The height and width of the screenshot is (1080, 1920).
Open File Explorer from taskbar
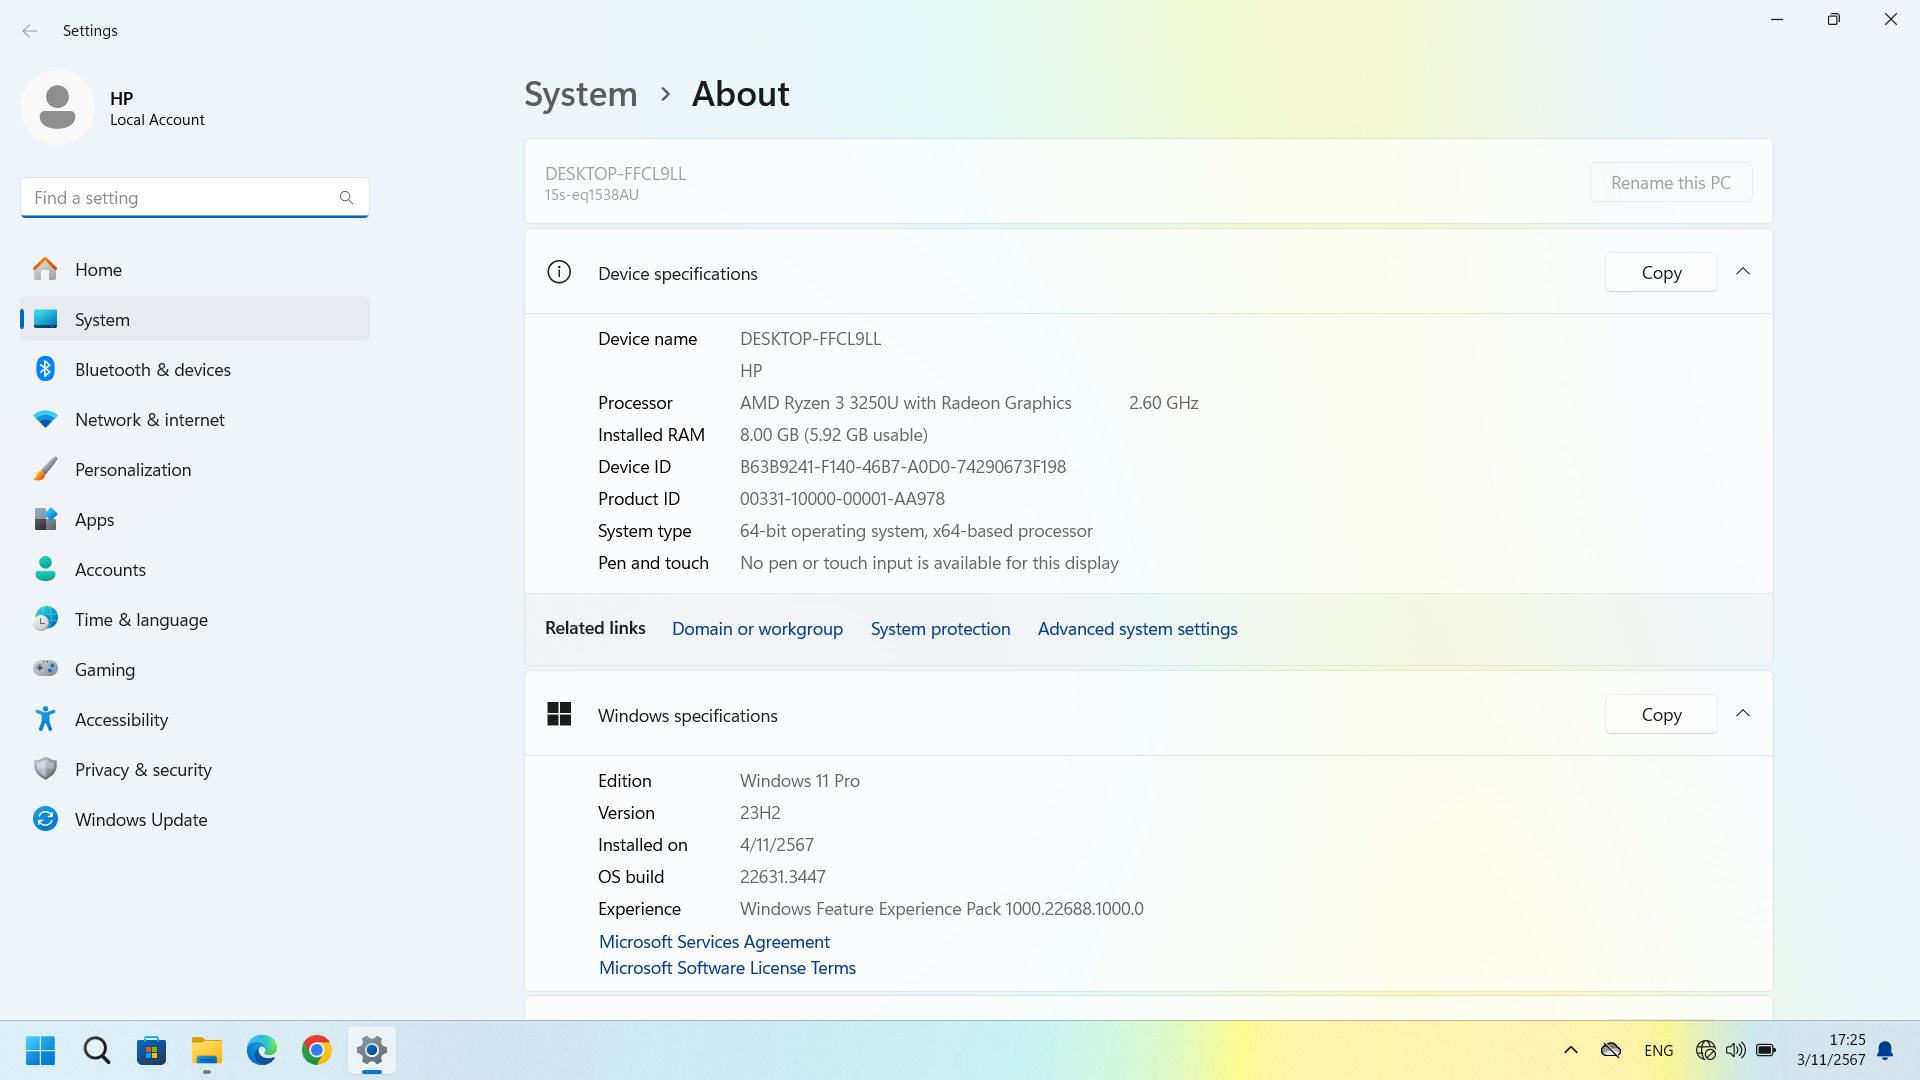pyautogui.click(x=207, y=1051)
